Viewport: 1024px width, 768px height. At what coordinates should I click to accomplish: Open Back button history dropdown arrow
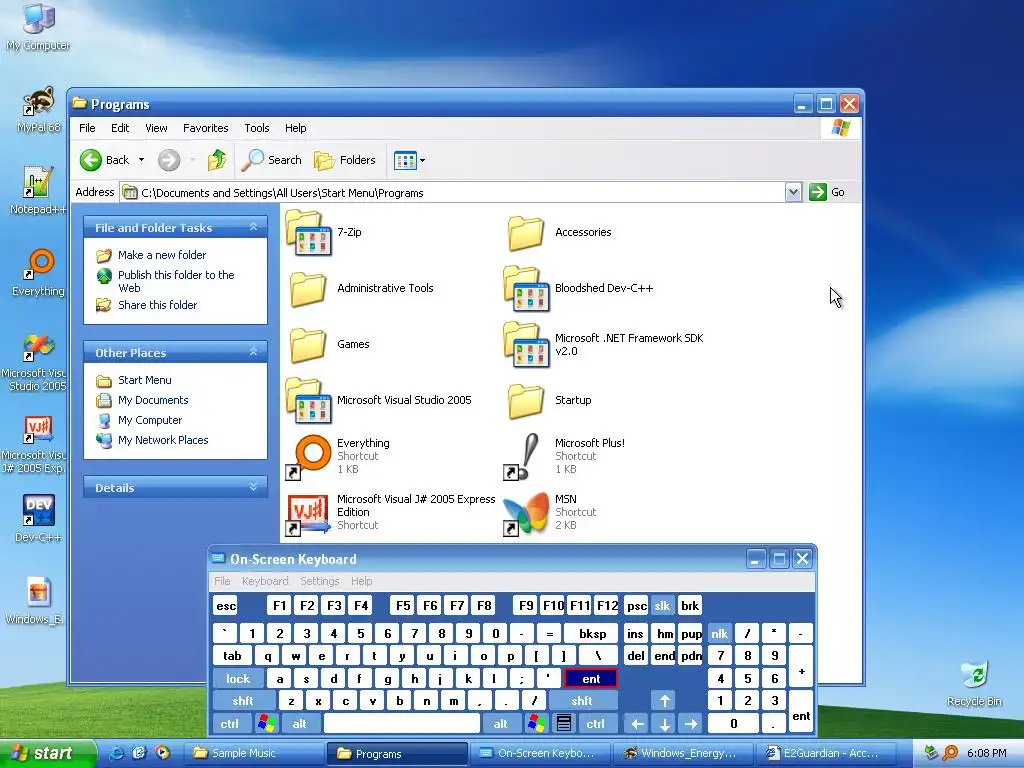[141, 160]
